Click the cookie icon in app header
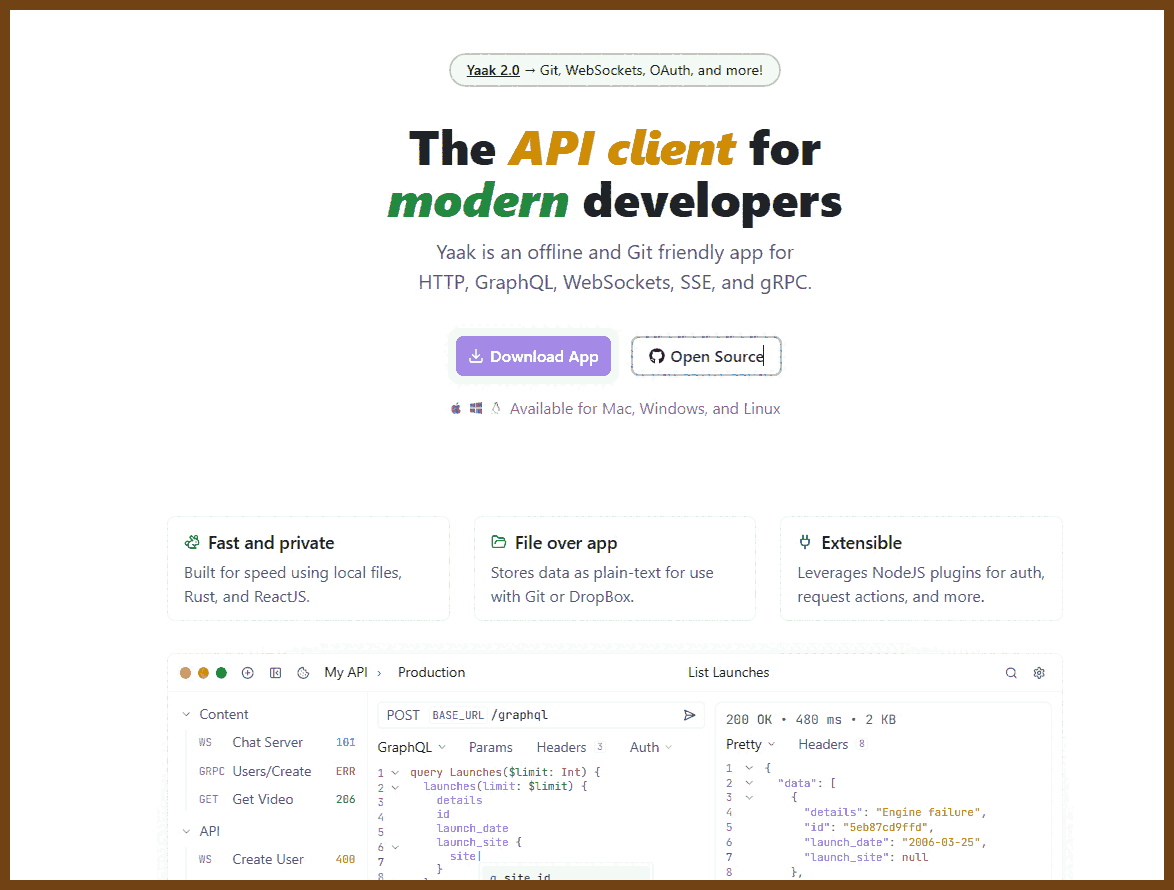 pyautogui.click(x=303, y=673)
